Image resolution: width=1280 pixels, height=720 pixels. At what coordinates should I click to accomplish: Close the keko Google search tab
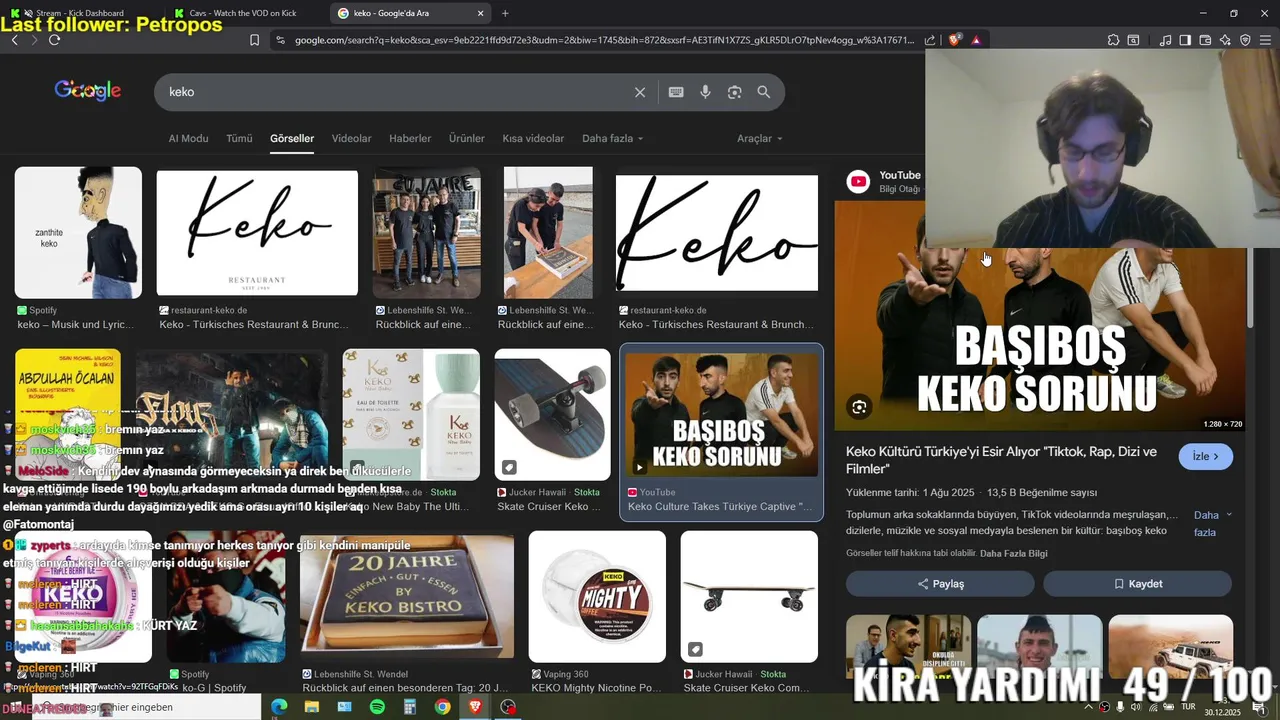coord(480,13)
